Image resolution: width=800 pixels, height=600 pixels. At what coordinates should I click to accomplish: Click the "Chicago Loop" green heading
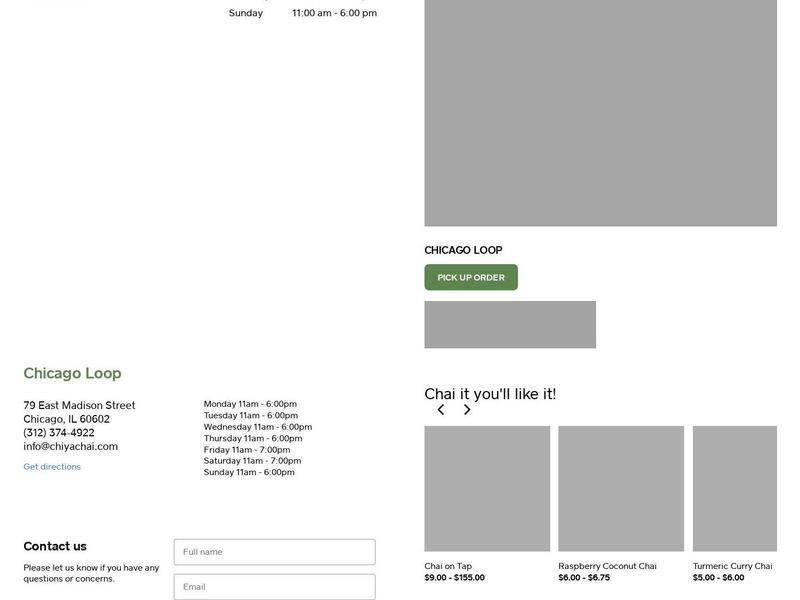pos(72,372)
